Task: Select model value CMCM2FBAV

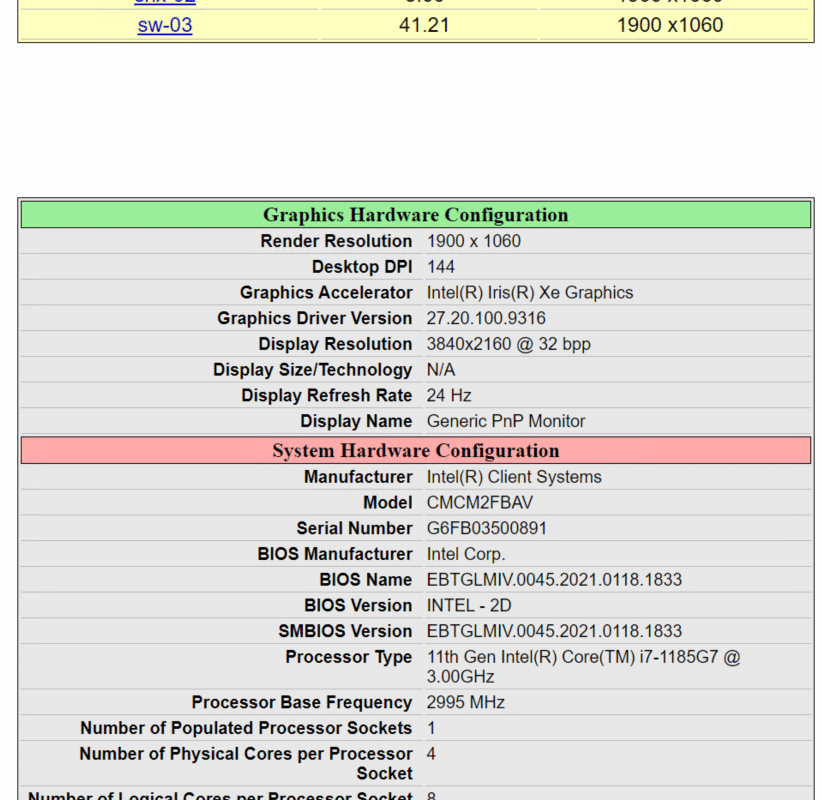Action: 480,503
